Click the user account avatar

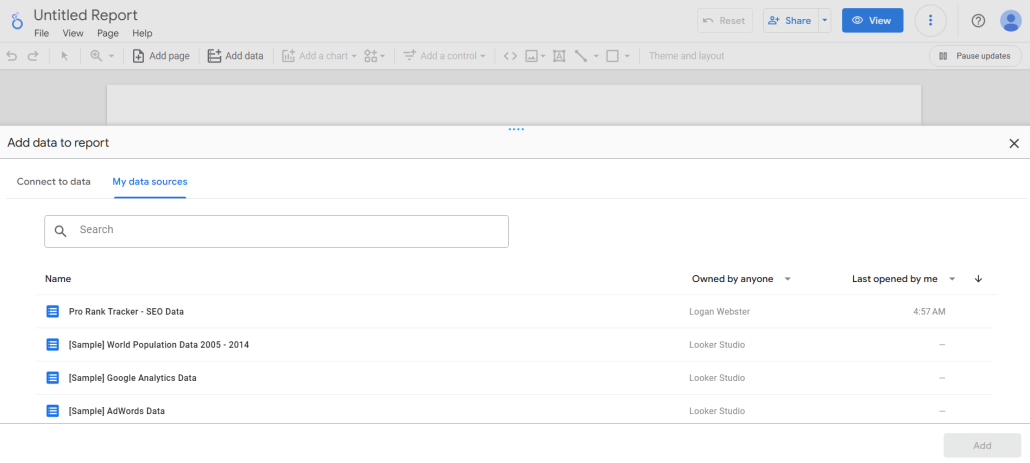pos(1011,21)
